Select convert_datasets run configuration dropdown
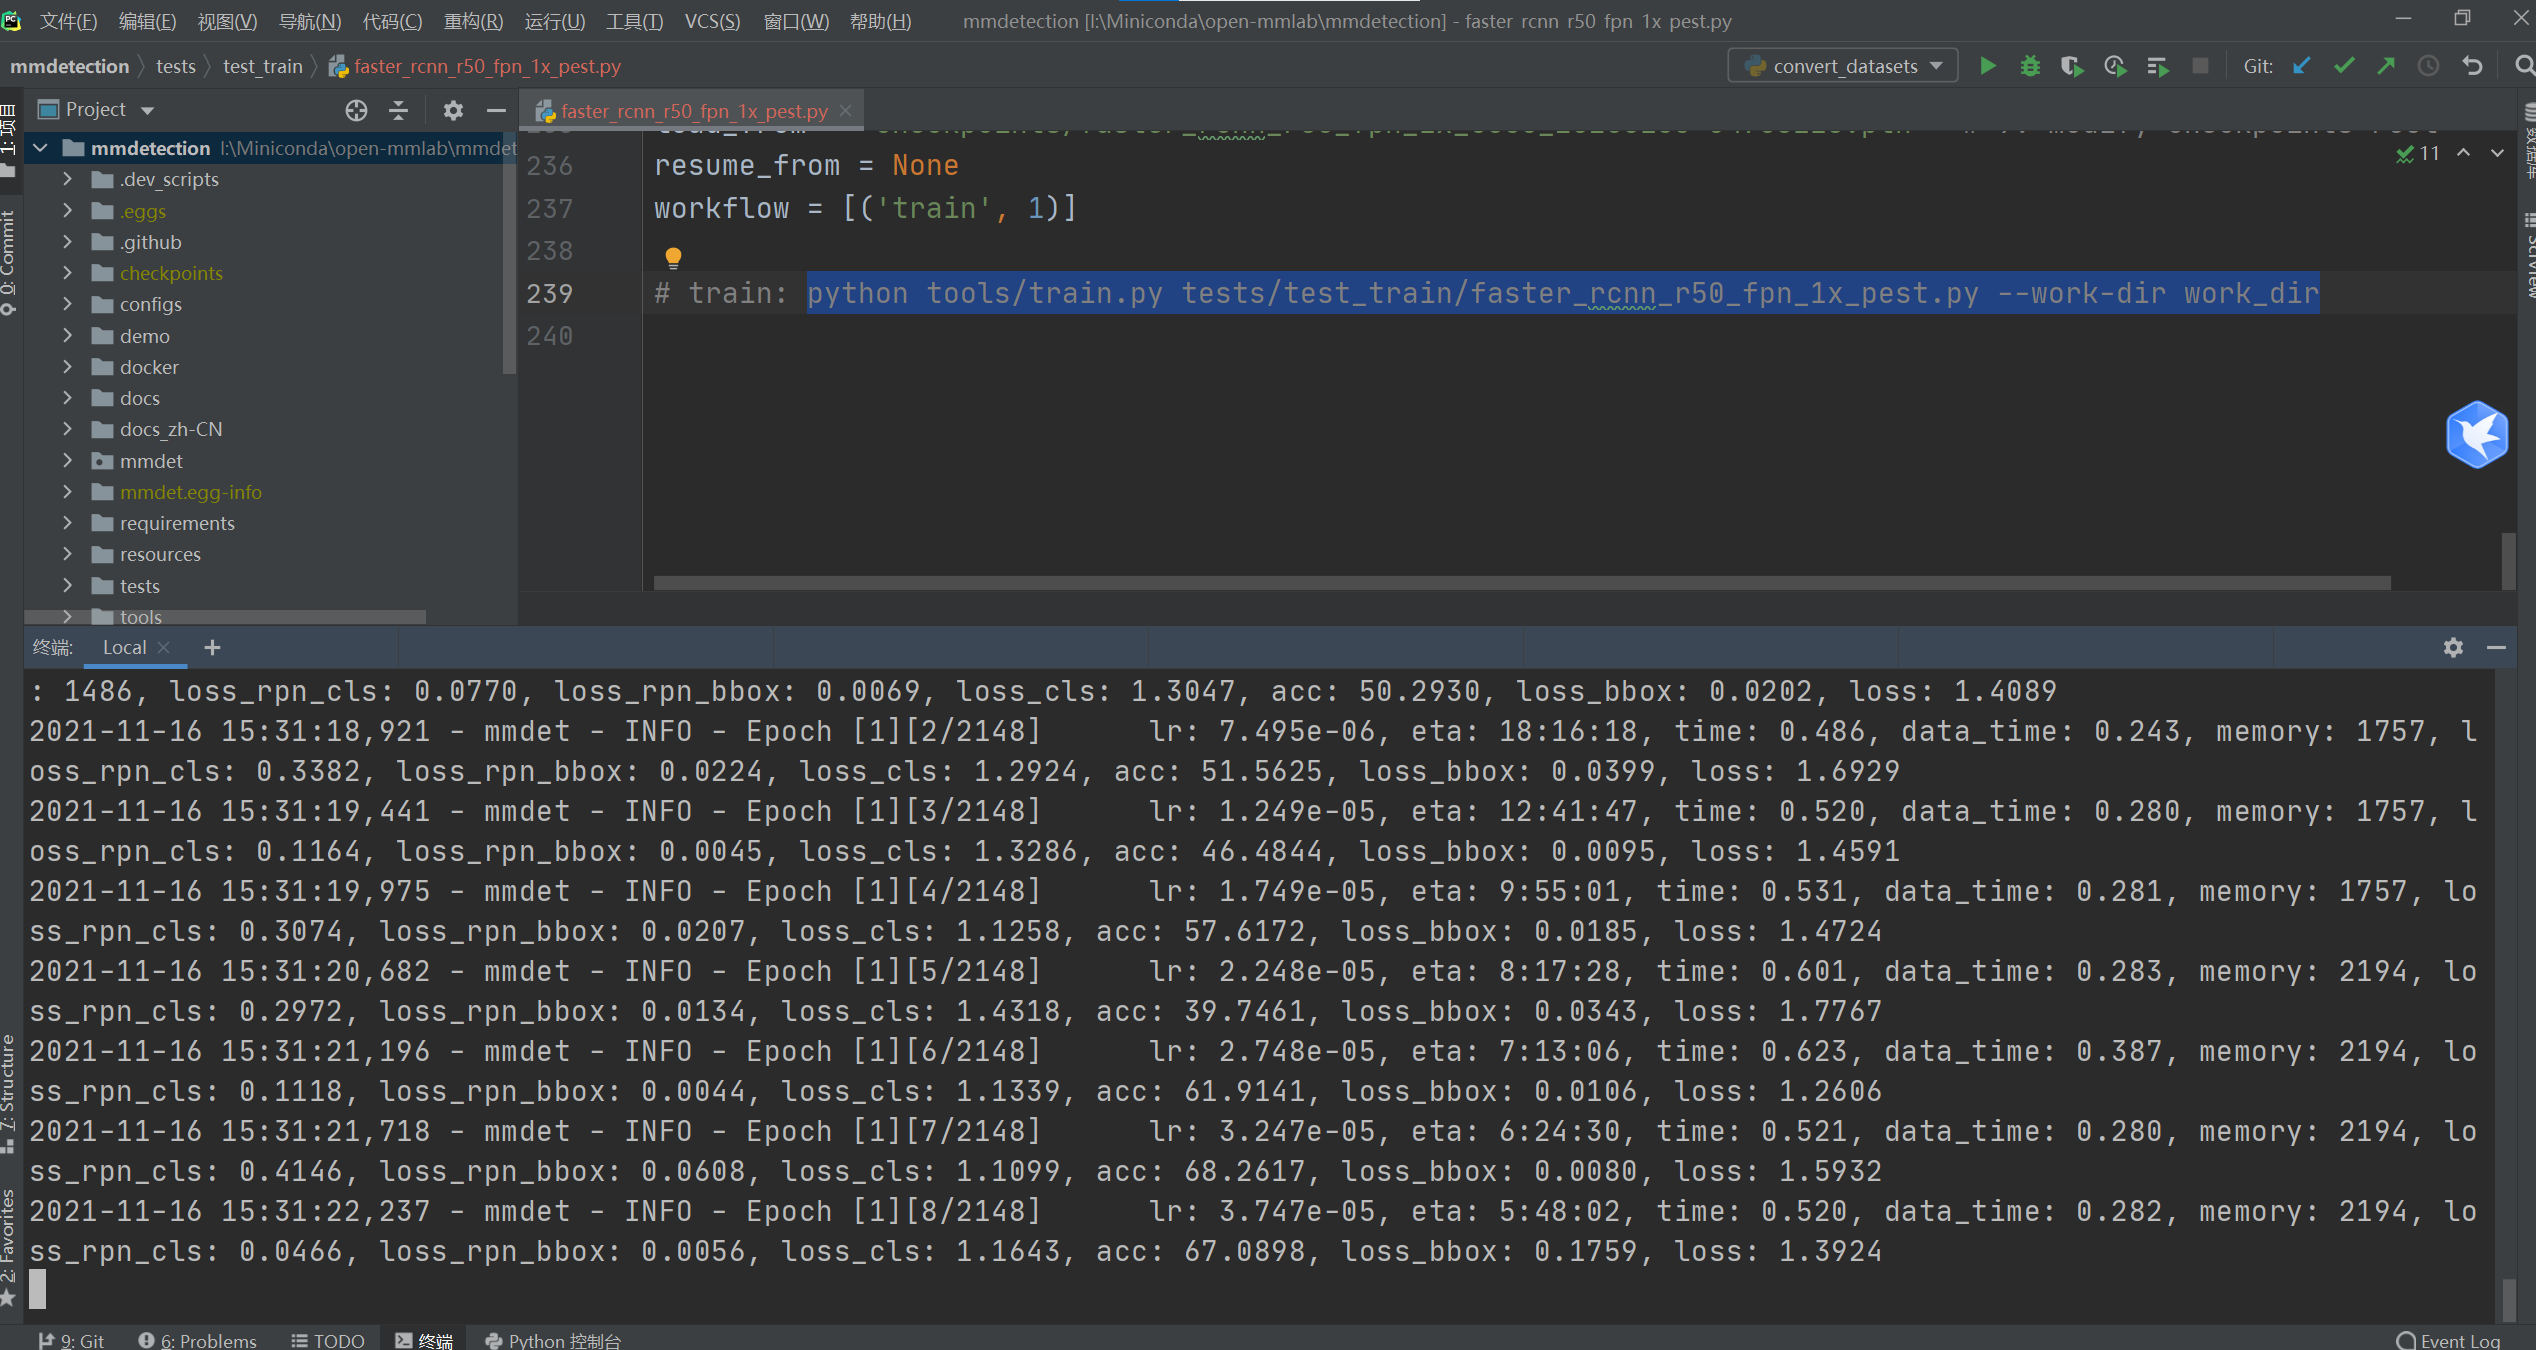The width and height of the screenshot is (2536, 1350). tap(1842, 65)
